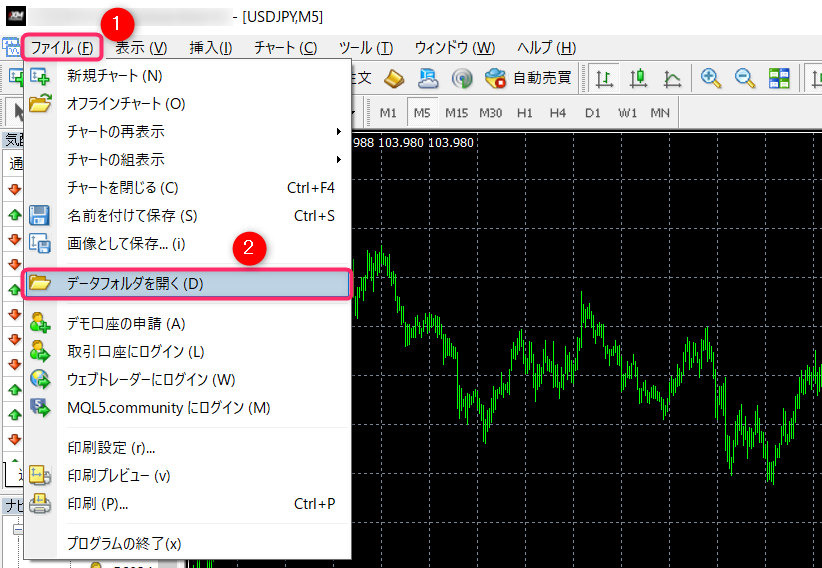Switch to bar chart display

pyautogui.click(x=604, y=79)
